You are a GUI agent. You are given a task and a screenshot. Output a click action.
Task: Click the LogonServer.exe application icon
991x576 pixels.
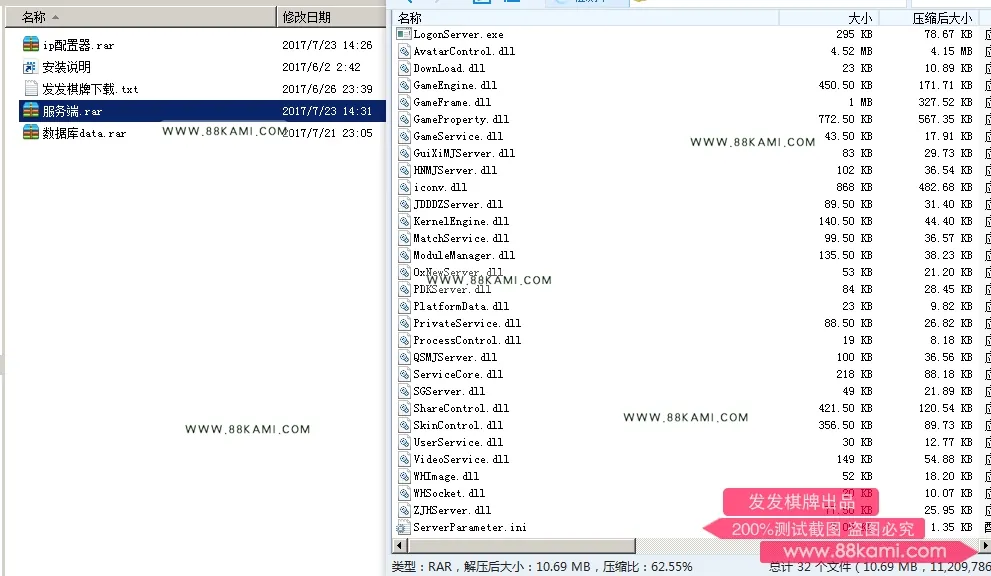pos(403,34)
